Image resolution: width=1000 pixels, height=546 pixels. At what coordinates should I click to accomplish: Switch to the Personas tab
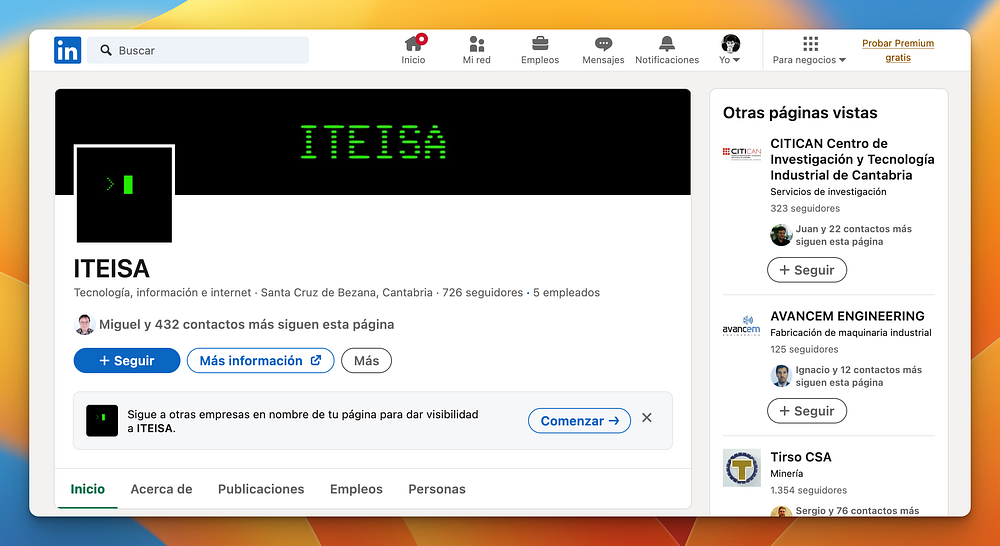tap(437, 489)
